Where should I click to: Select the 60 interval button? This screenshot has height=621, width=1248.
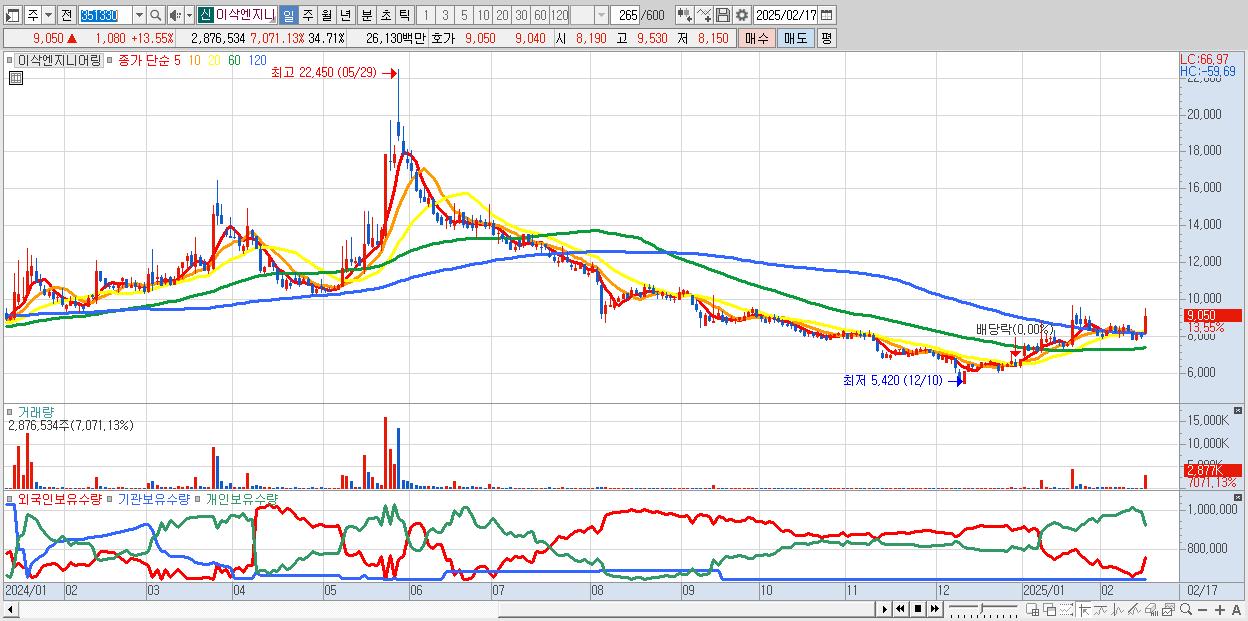540,15
